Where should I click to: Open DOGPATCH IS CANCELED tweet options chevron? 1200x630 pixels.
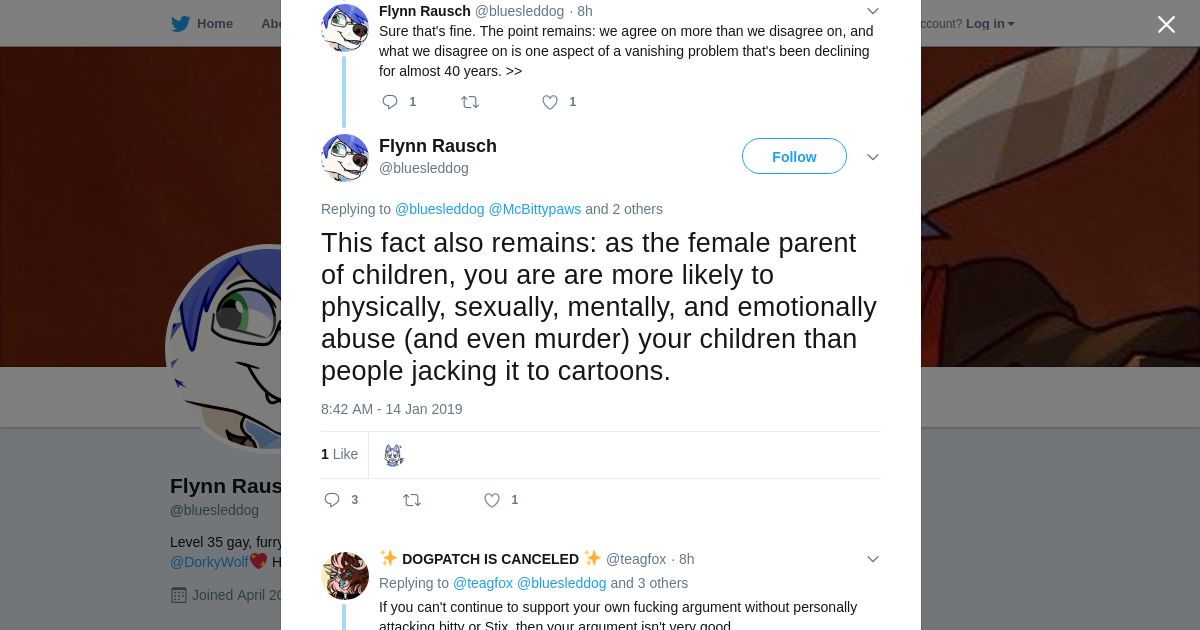pyautogui.click(x=872, y=559)
